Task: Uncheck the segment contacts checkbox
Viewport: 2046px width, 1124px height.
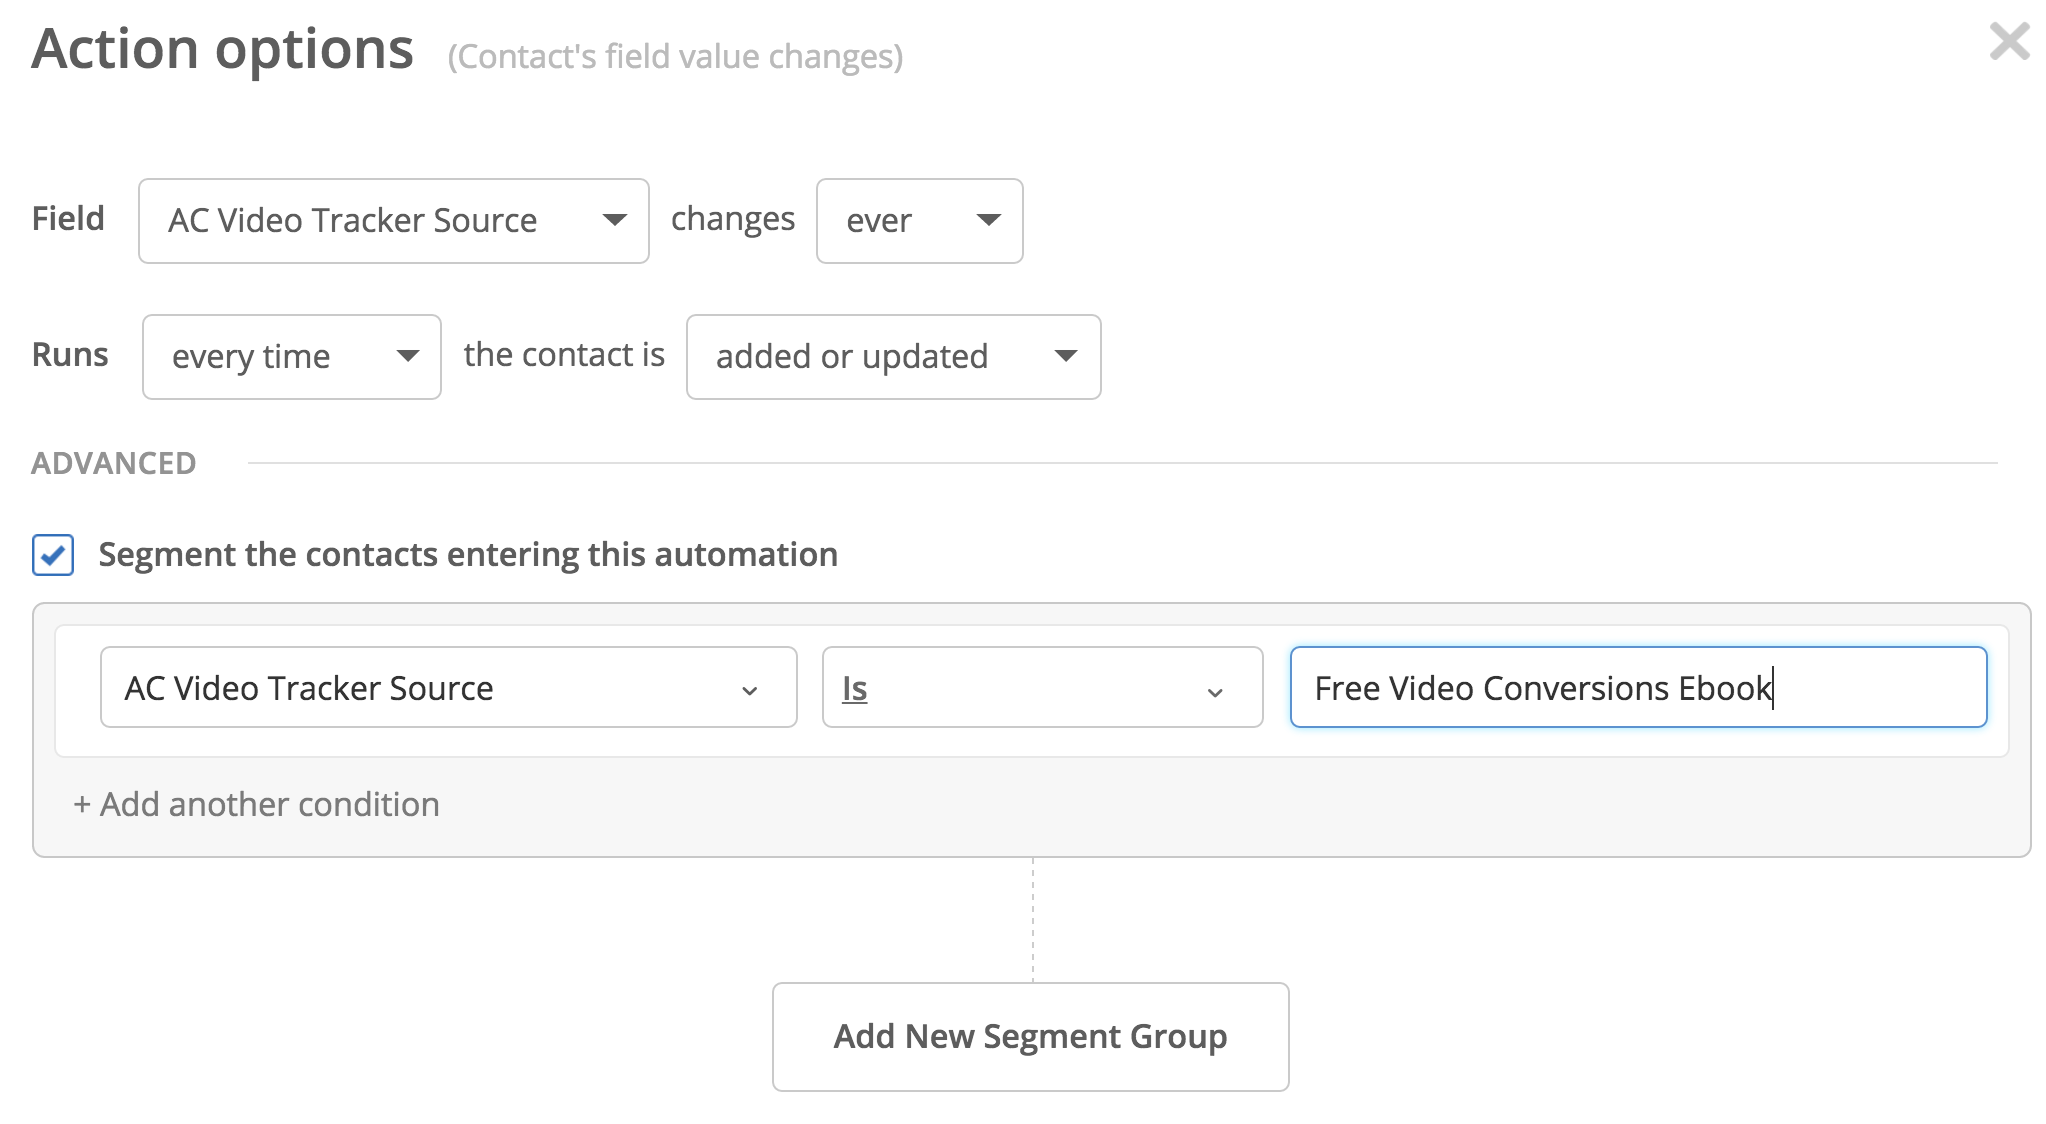Action: [53, 555]
